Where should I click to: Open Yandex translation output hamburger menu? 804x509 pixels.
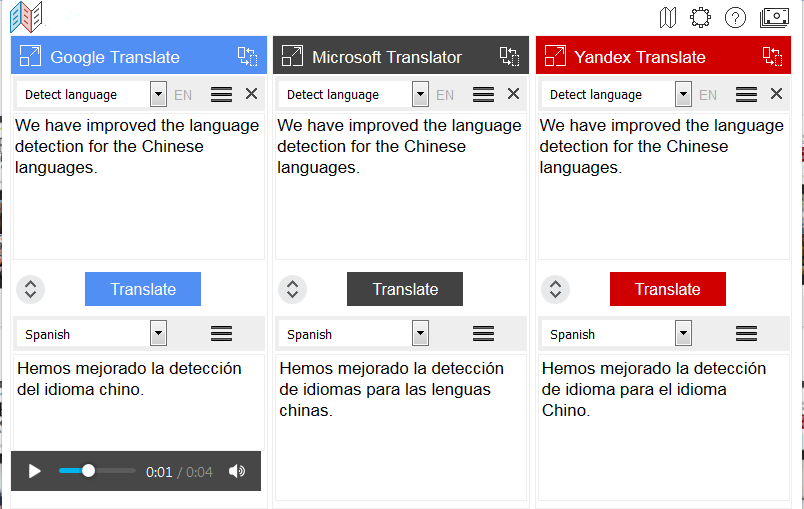coord(747,334)
